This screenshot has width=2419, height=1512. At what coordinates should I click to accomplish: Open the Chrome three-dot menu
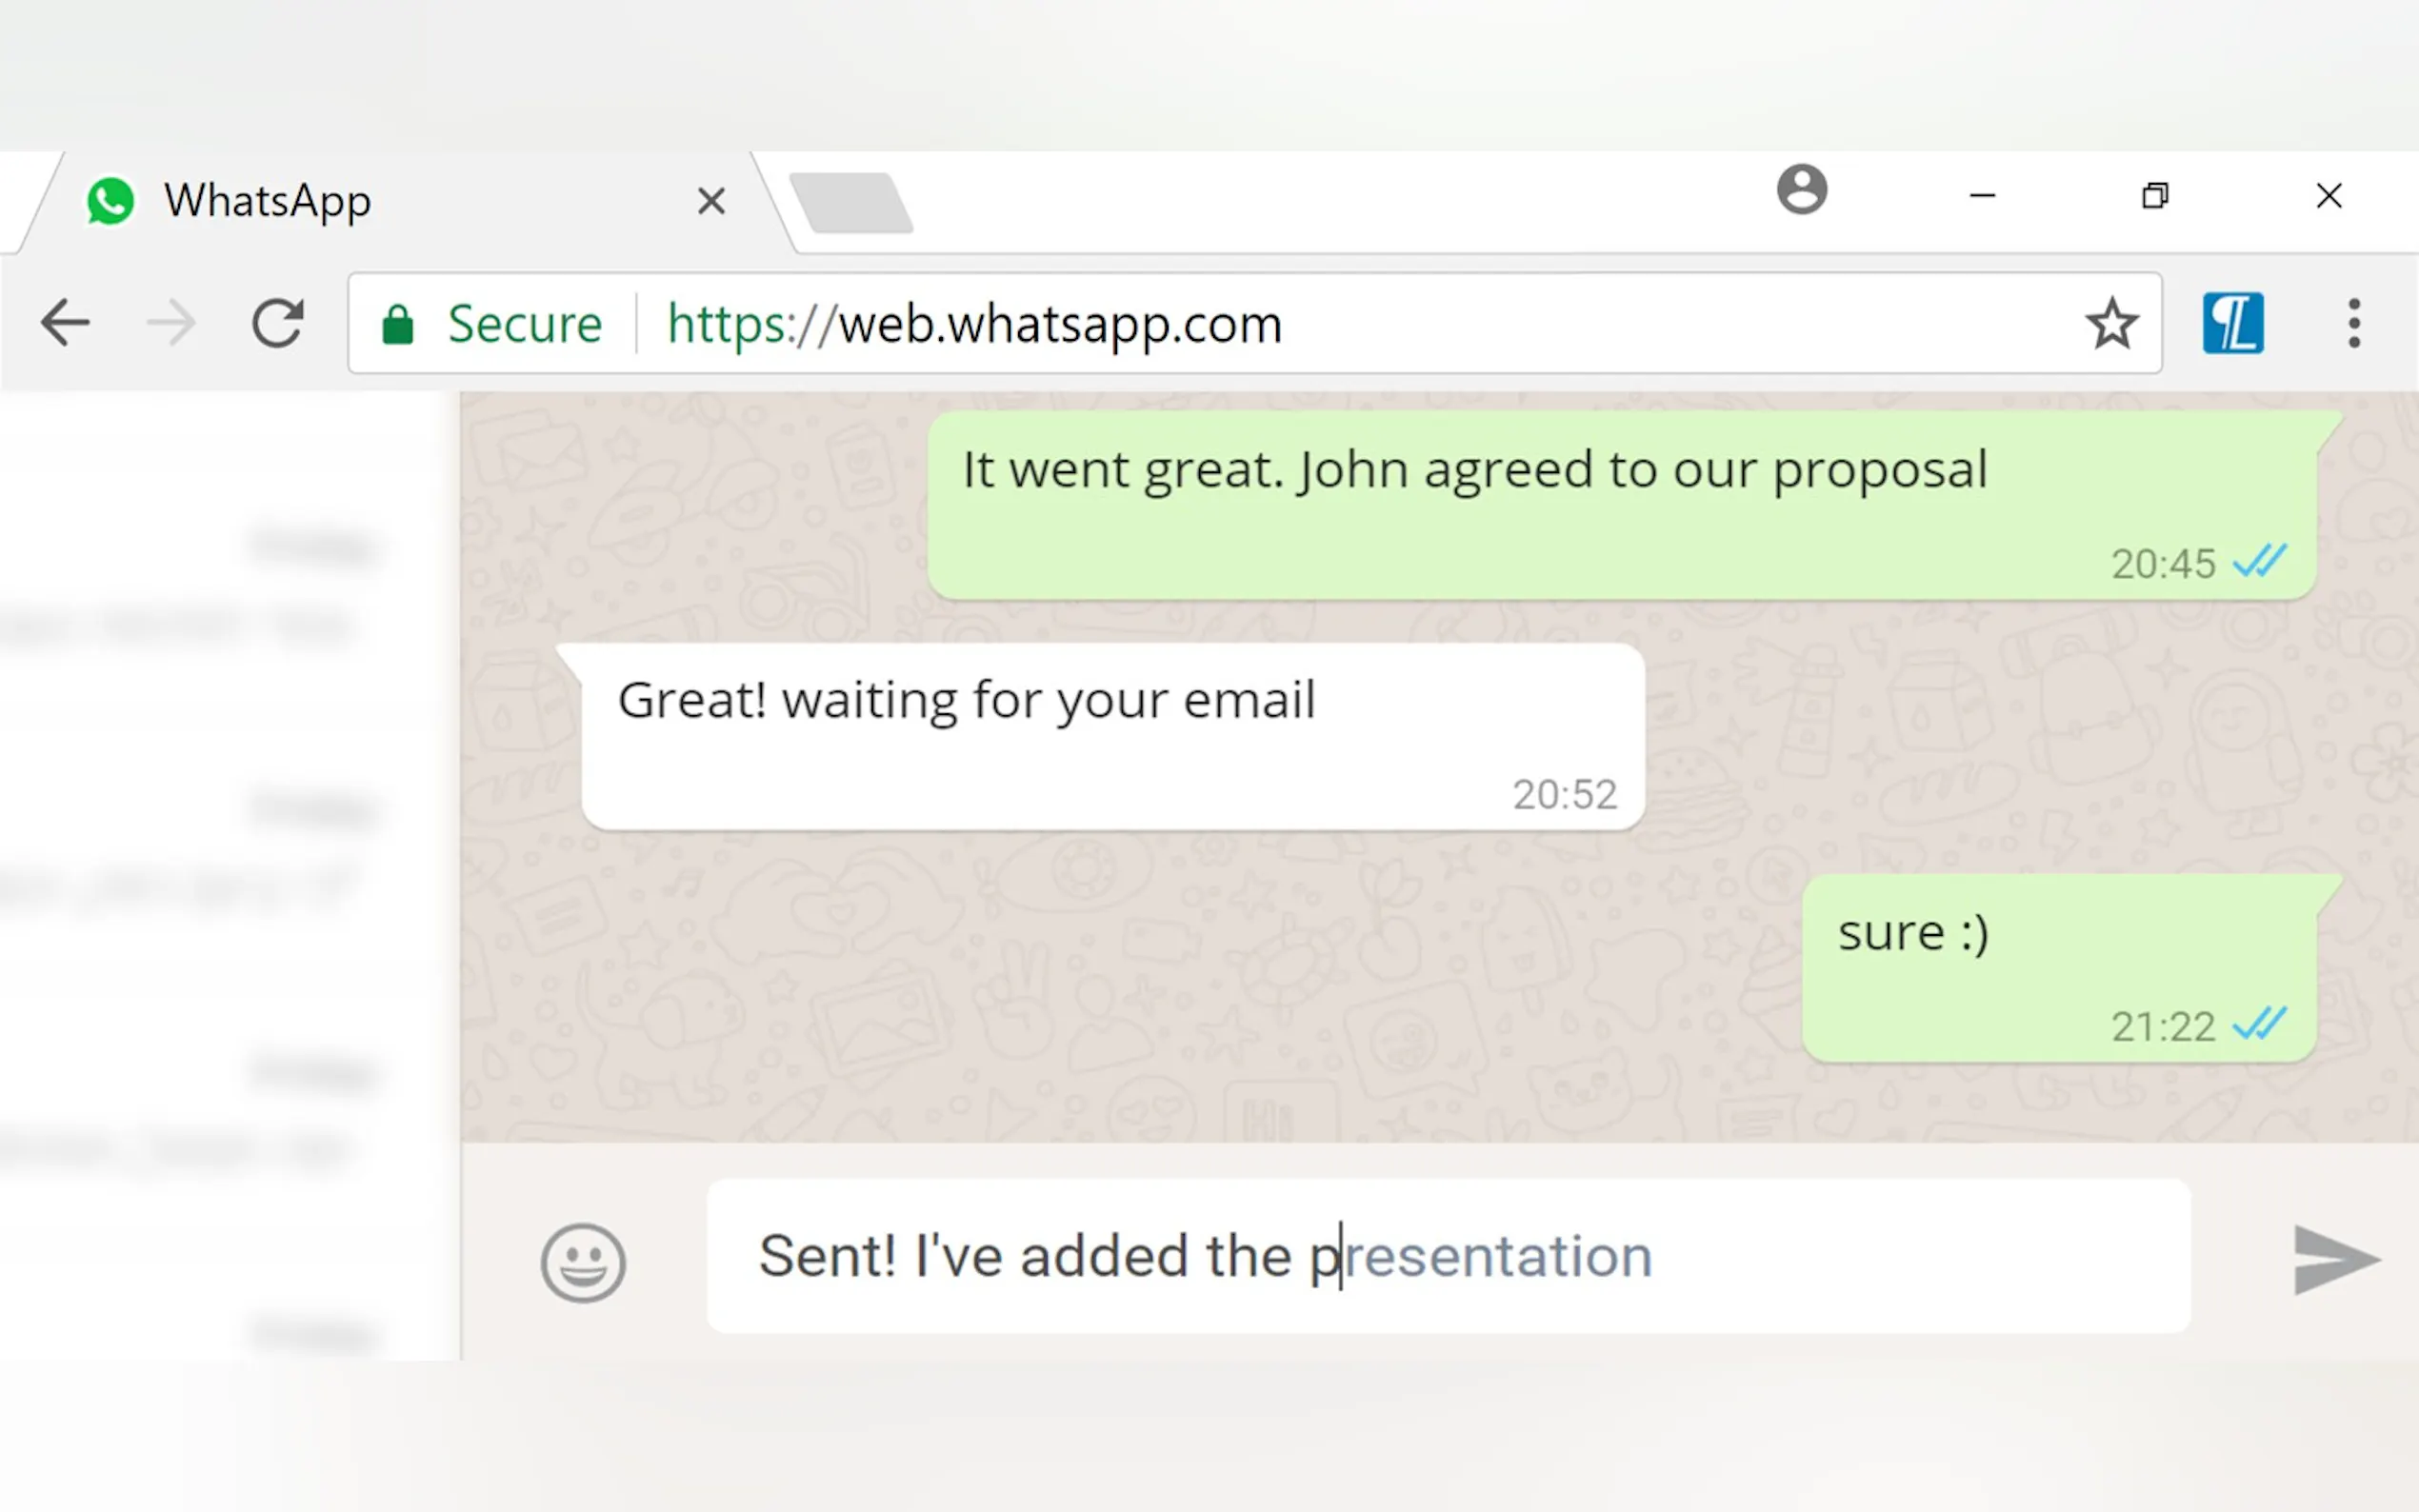tap(2354, 323)
